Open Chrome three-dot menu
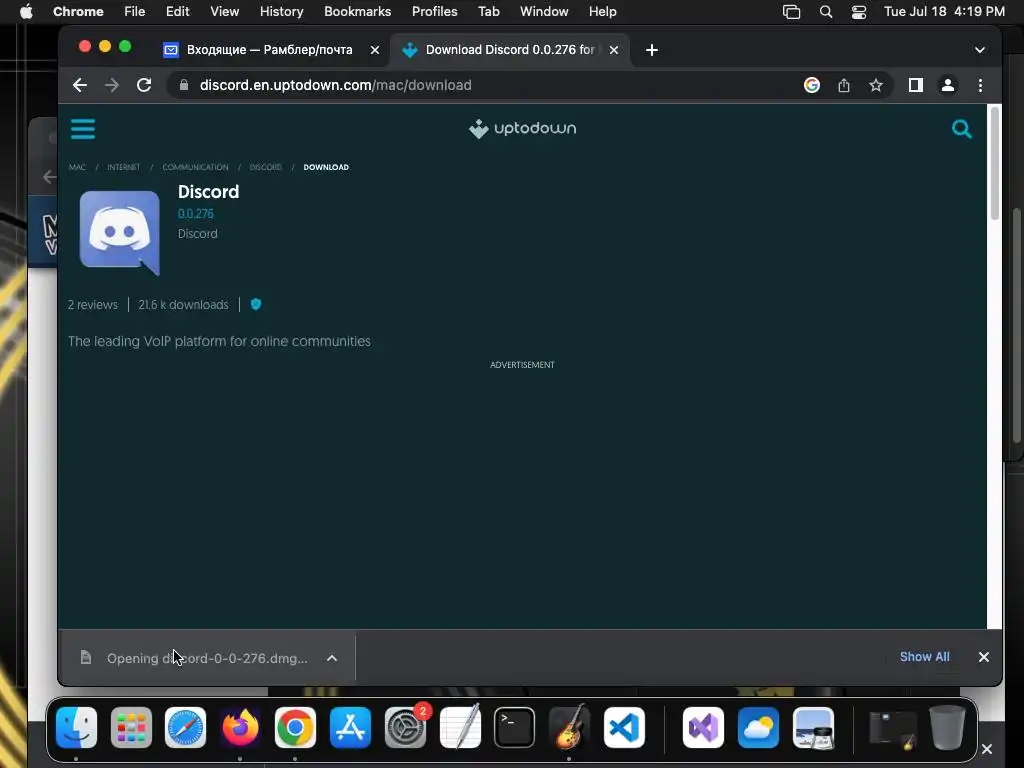Image resolution: width=1024 pixels, height=768 pixels. pyautogui.click(x=980, y=85)
